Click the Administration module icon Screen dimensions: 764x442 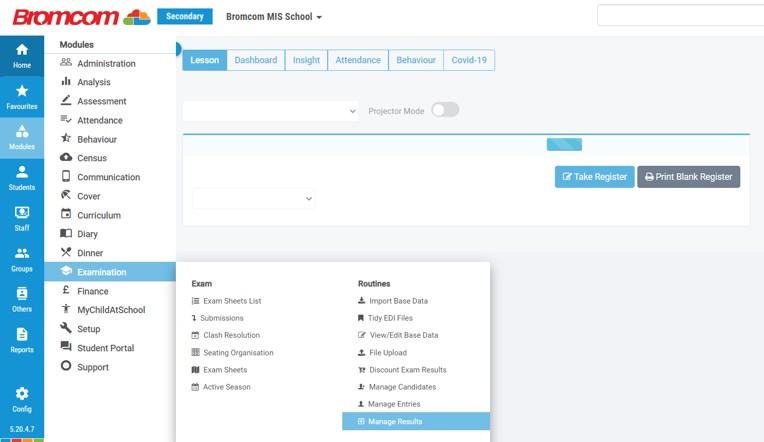[x=66, y=62]
